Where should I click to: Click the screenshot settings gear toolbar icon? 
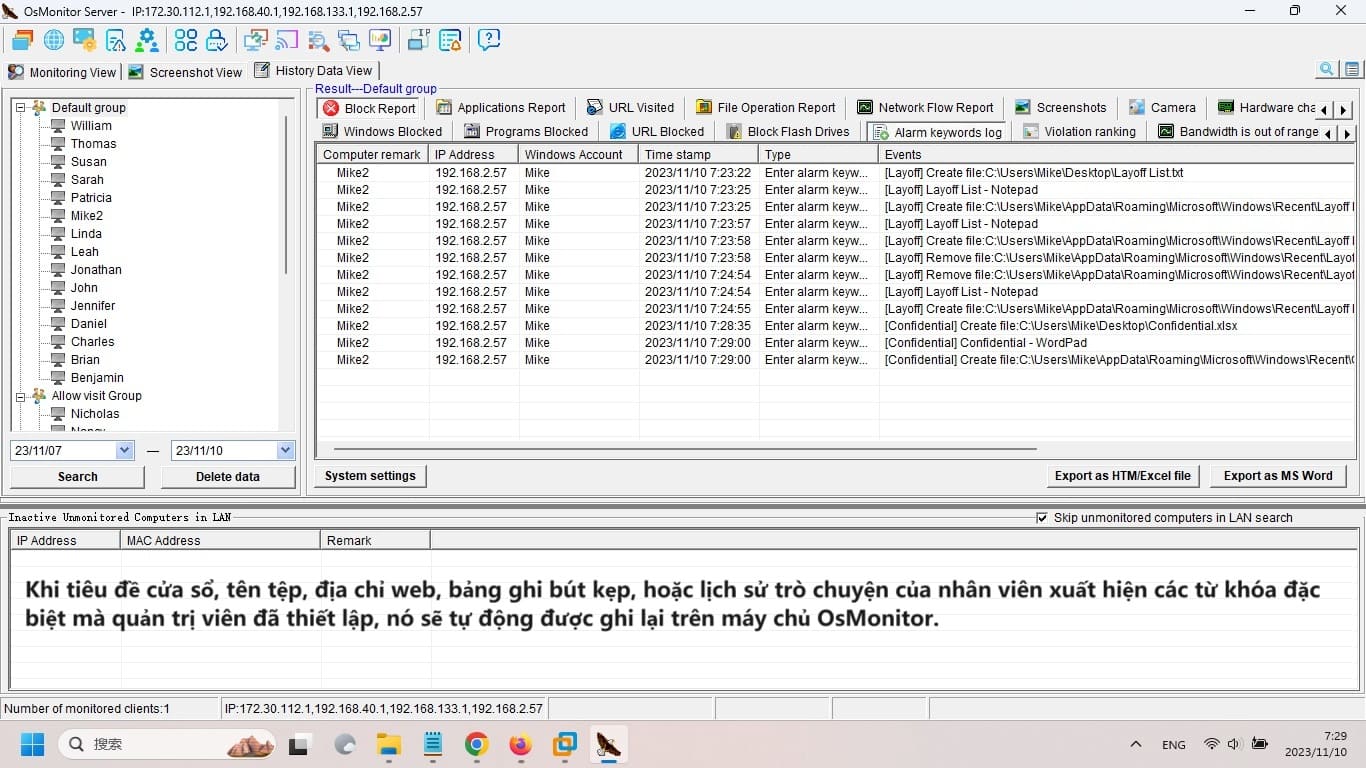point(85,40)
